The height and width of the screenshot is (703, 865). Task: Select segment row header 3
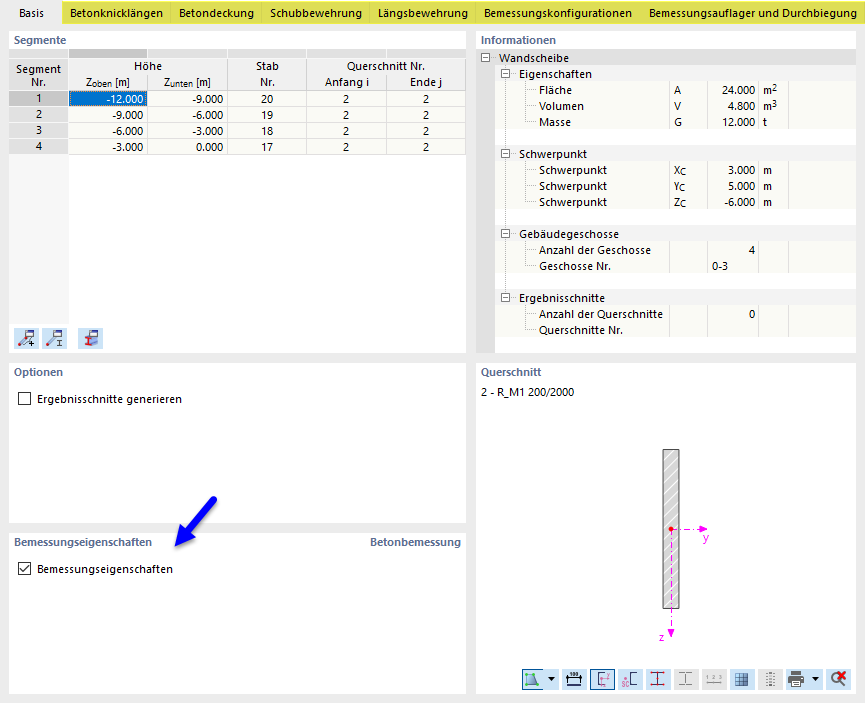(39, 130)
